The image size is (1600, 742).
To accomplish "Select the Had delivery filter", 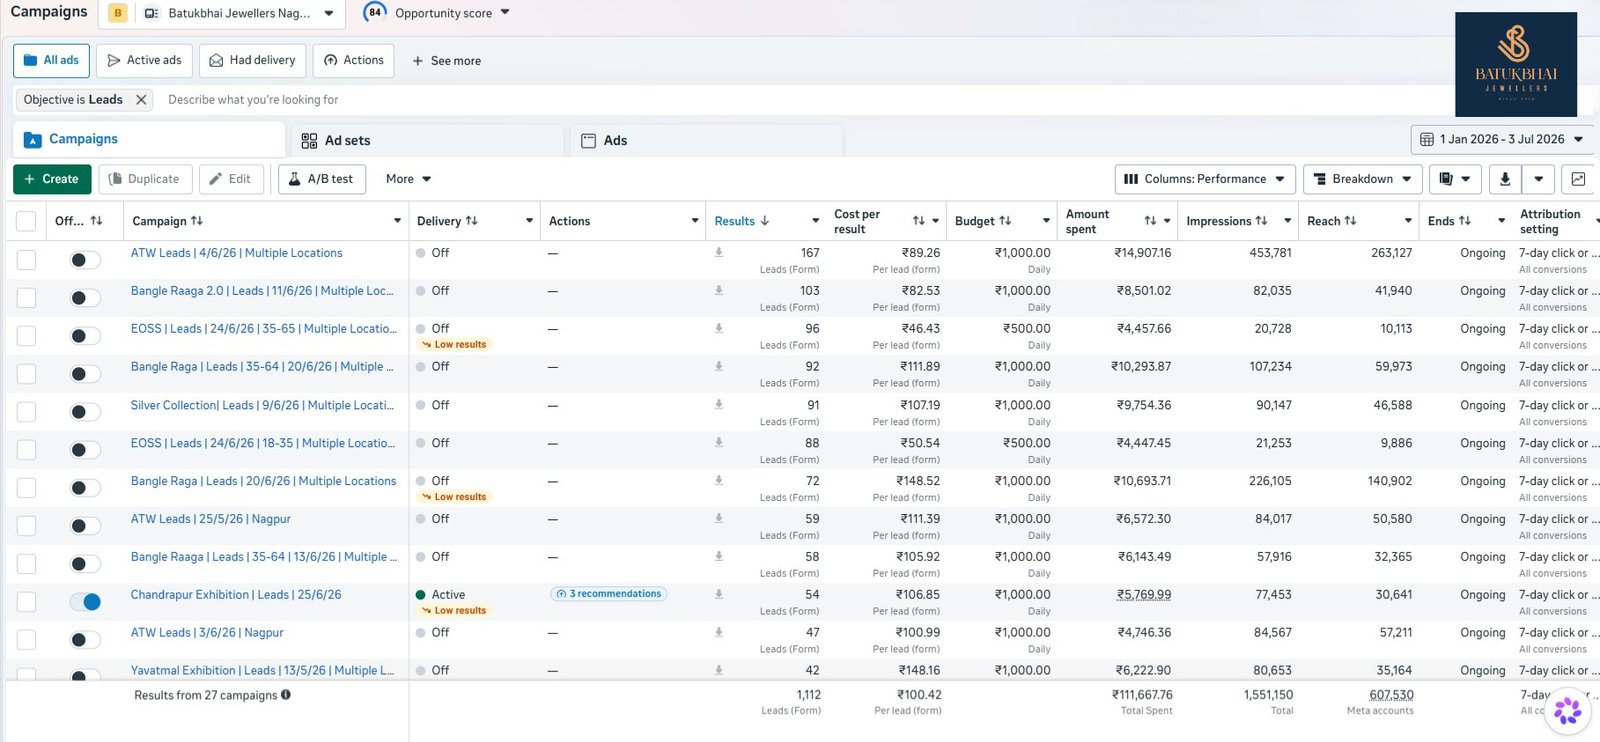I will 252,61.
